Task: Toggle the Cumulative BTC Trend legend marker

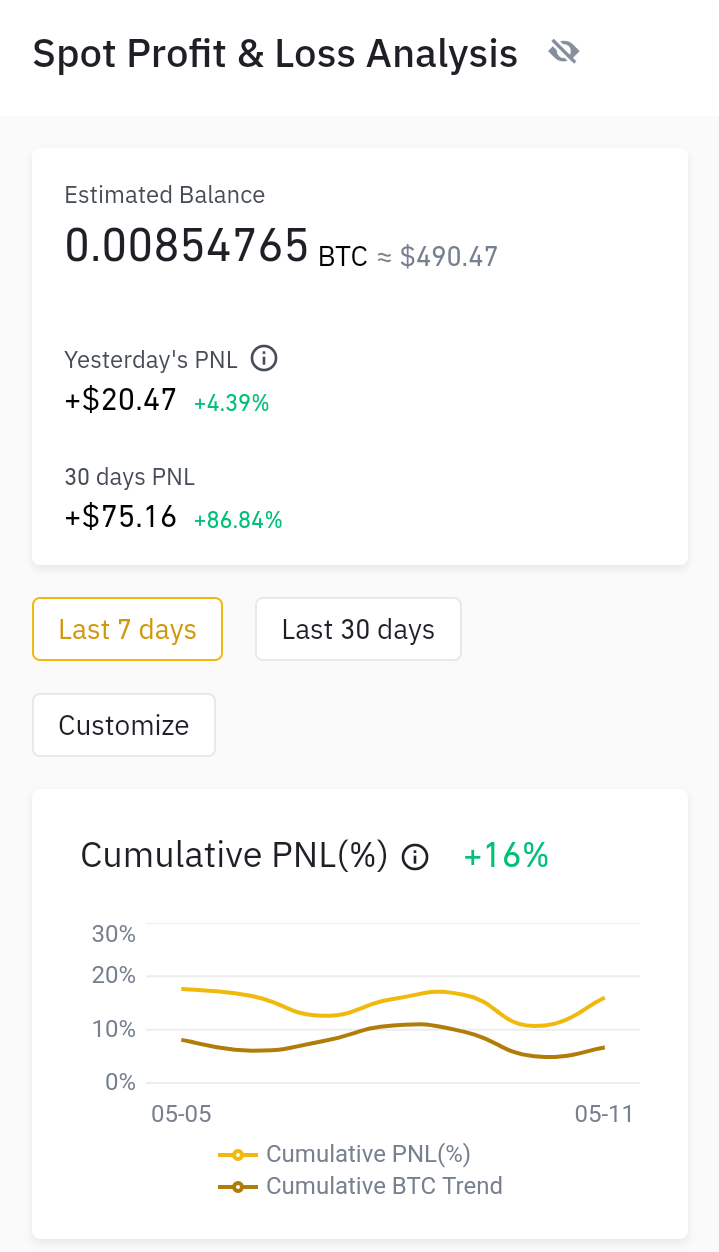Action: click(238, 1187)
